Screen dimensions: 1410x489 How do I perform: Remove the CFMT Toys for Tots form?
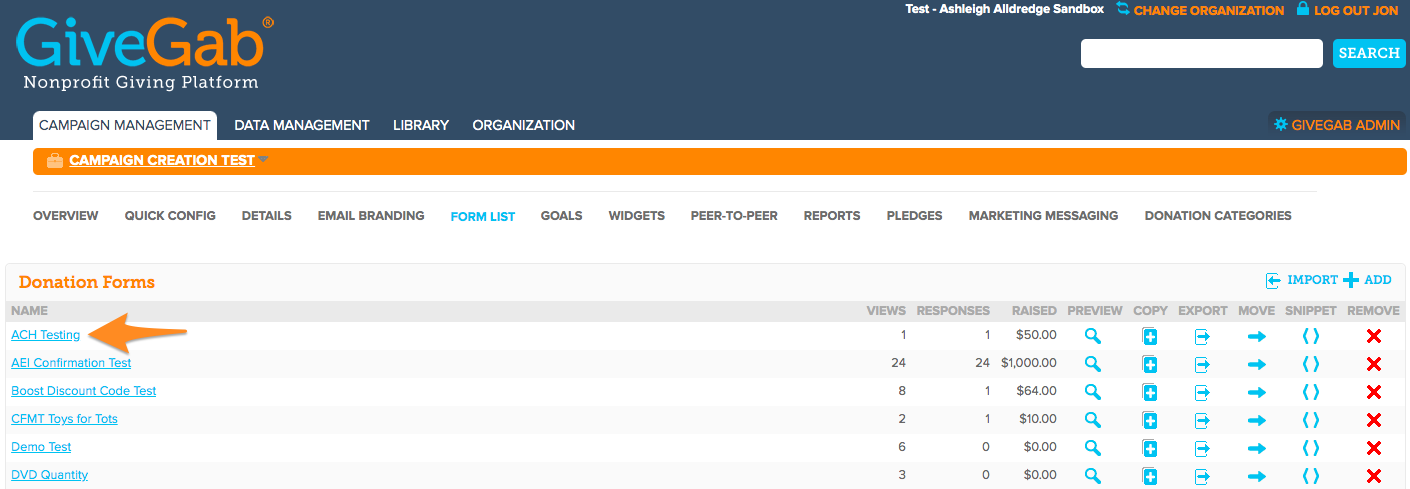tap(1373, 421)
